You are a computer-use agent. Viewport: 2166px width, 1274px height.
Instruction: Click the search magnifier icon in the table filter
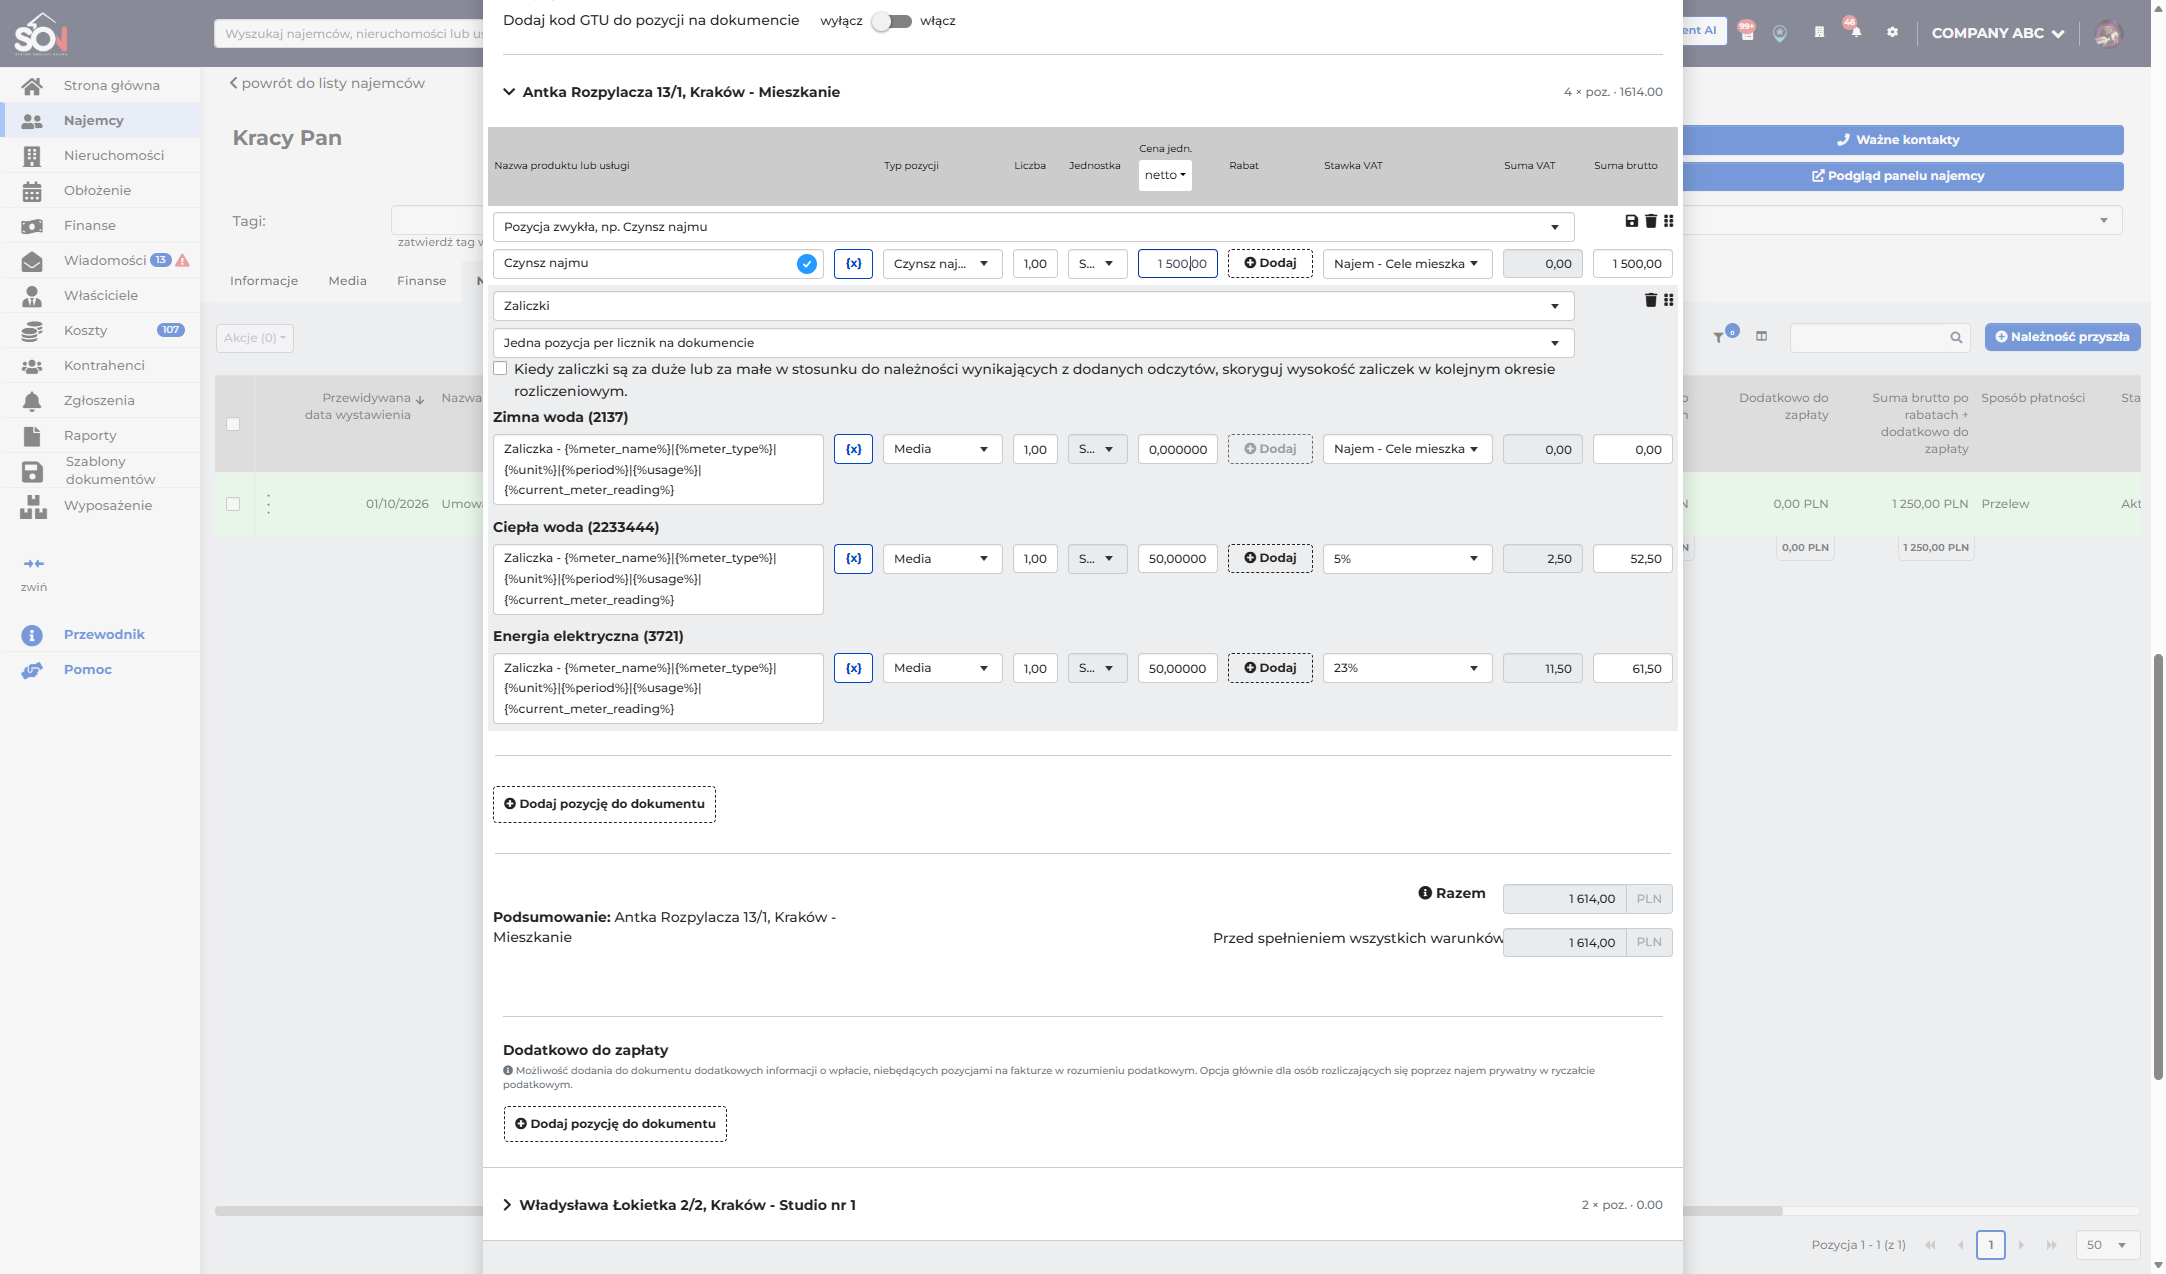pos(1956,338)
